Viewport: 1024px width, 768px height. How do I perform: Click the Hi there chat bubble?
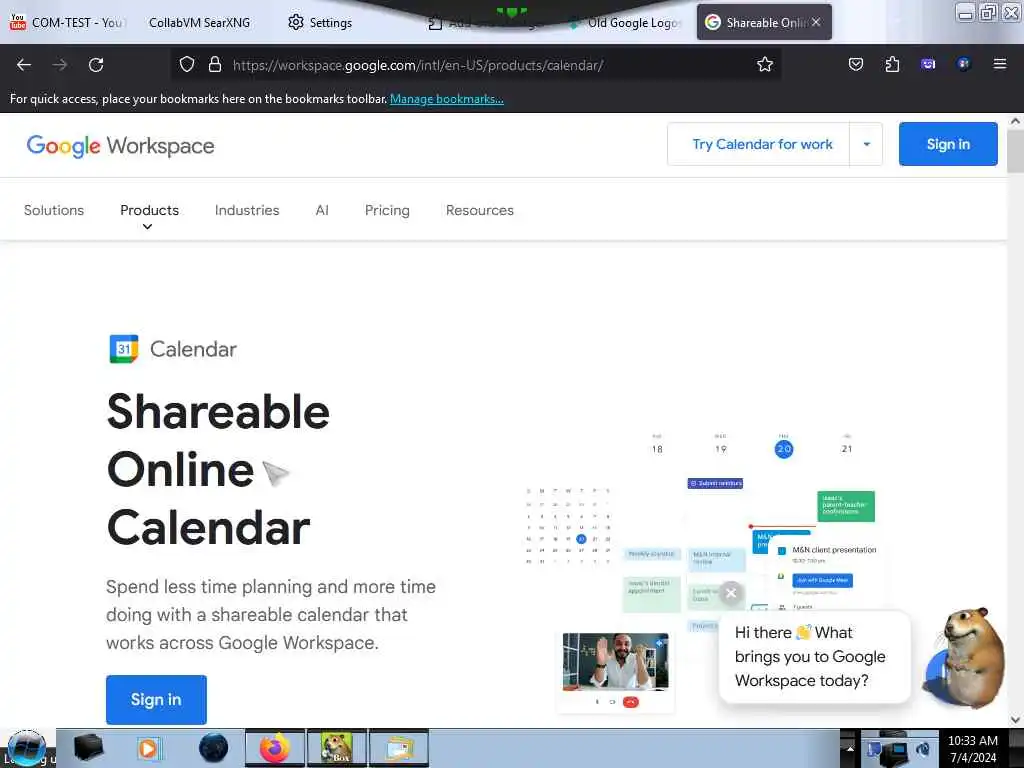[814, 657]
